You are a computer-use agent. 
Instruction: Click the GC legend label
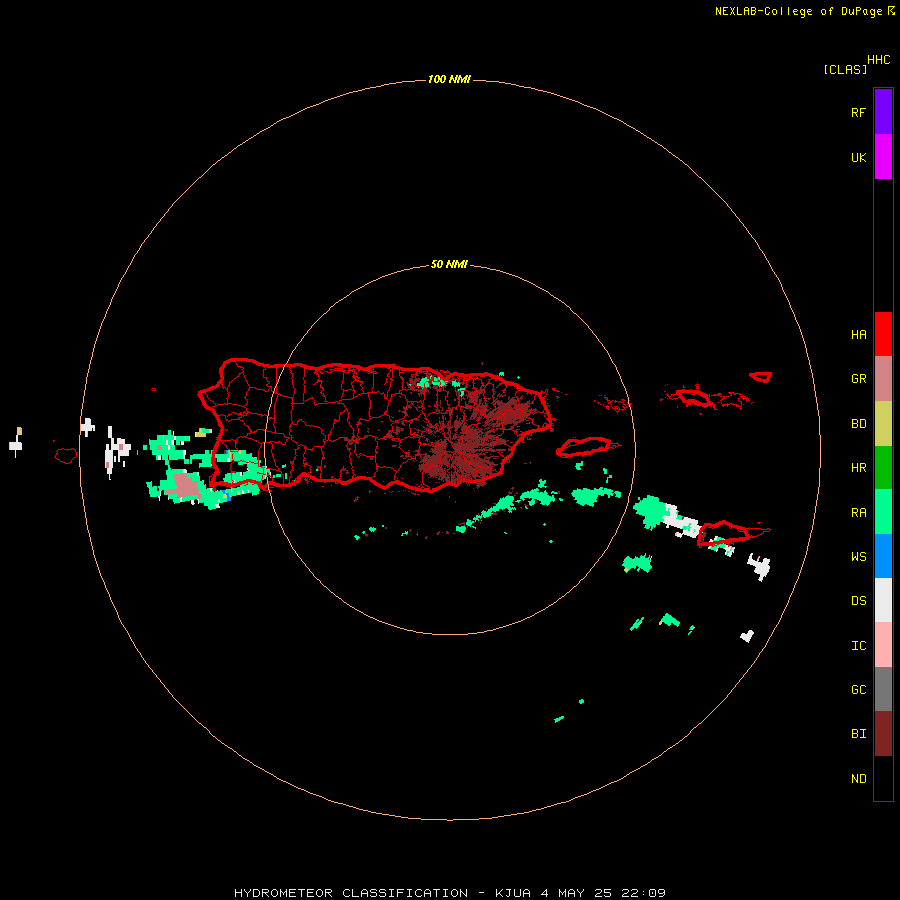pyautogui.click(x=858, y=690)
